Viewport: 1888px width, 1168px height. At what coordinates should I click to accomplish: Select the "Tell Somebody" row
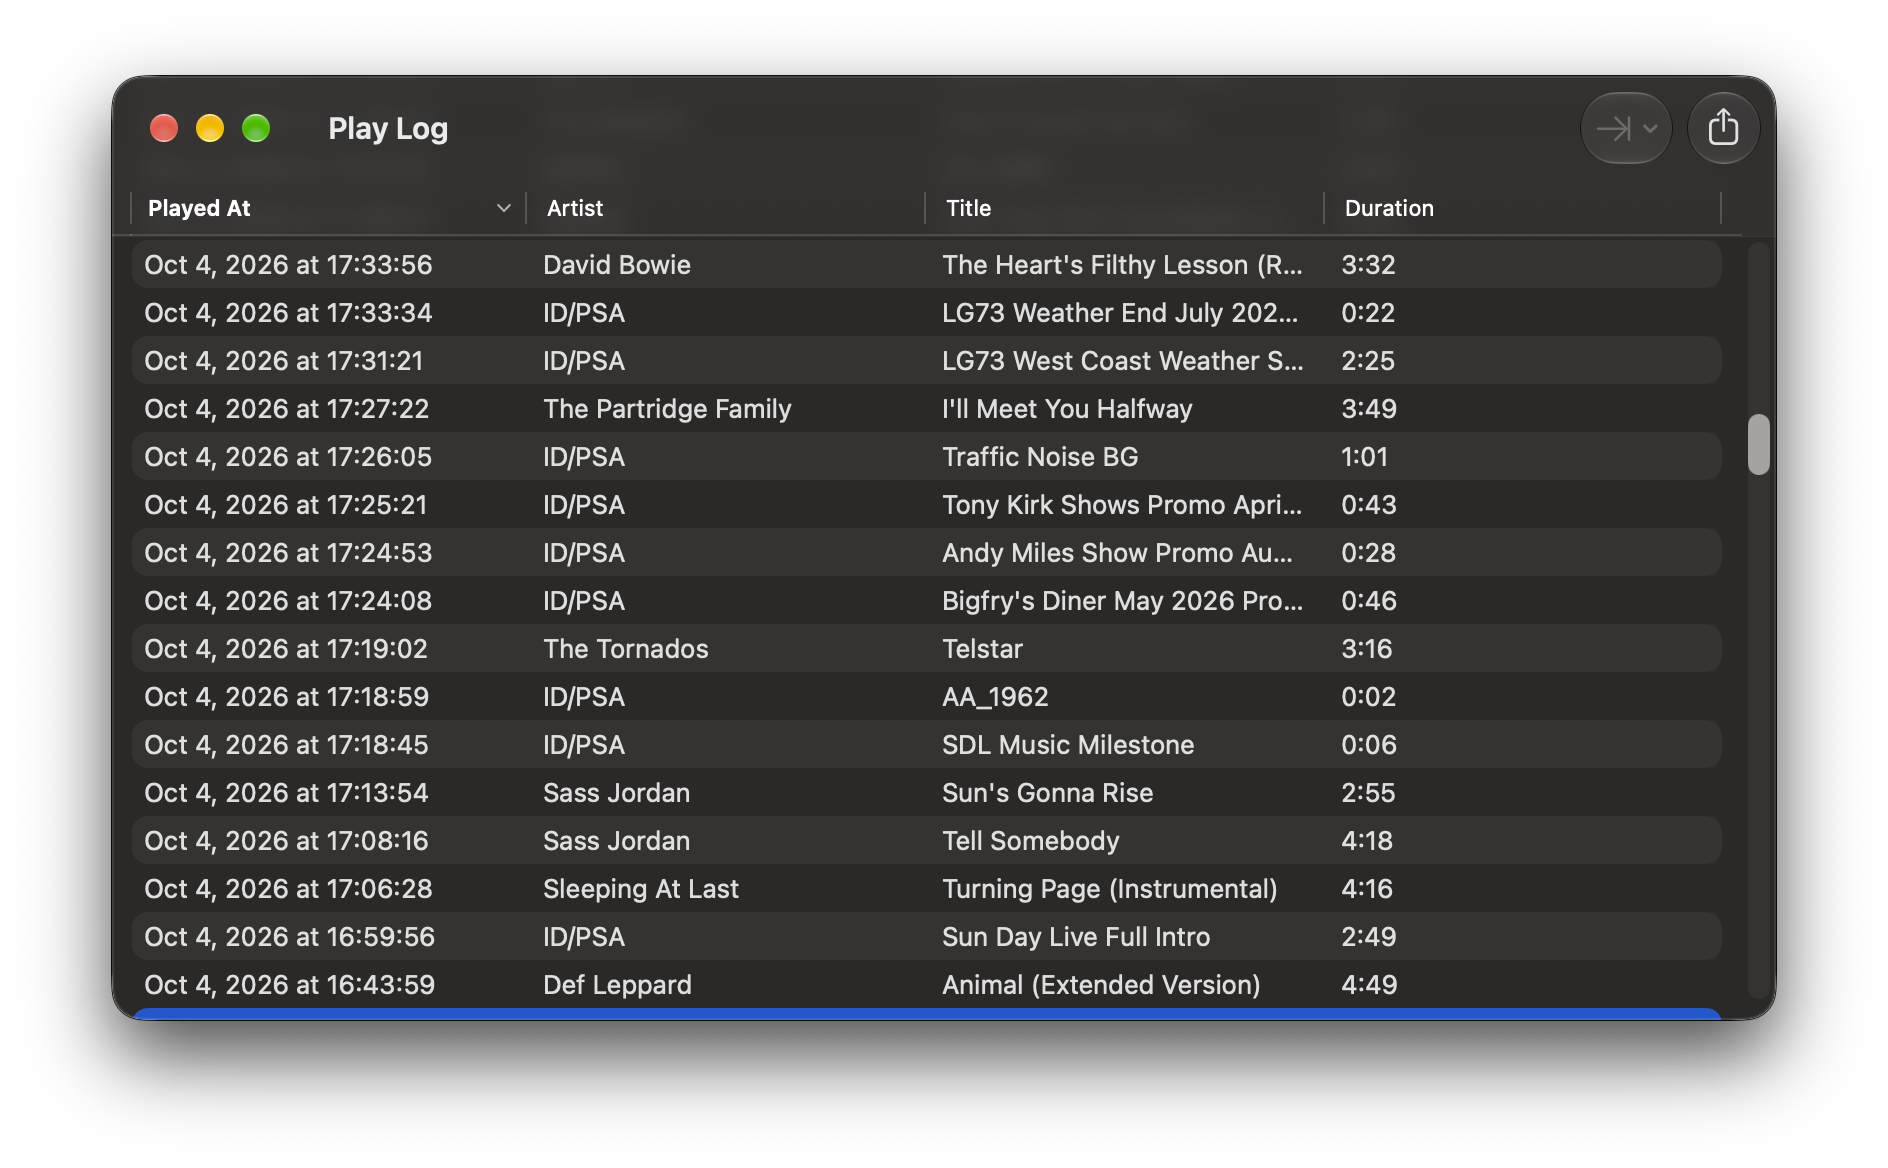(927, 841)
